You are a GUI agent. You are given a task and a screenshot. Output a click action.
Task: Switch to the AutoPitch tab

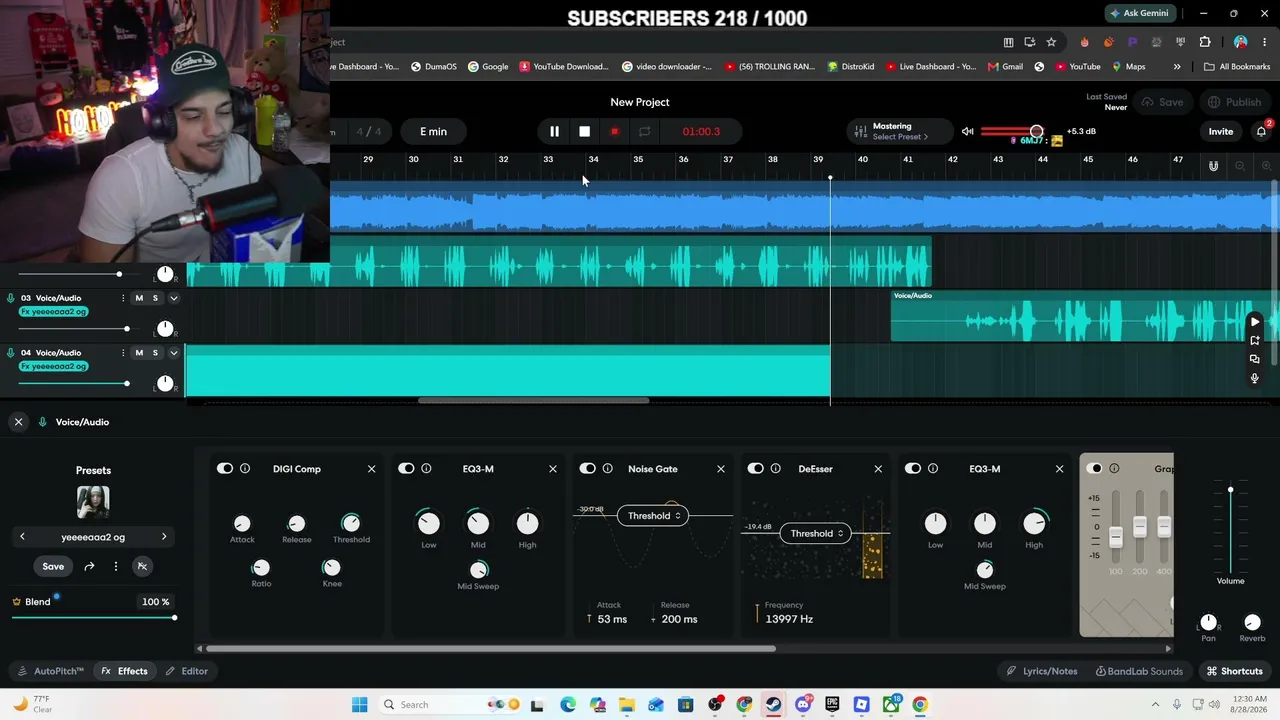[x=52, y=671]
